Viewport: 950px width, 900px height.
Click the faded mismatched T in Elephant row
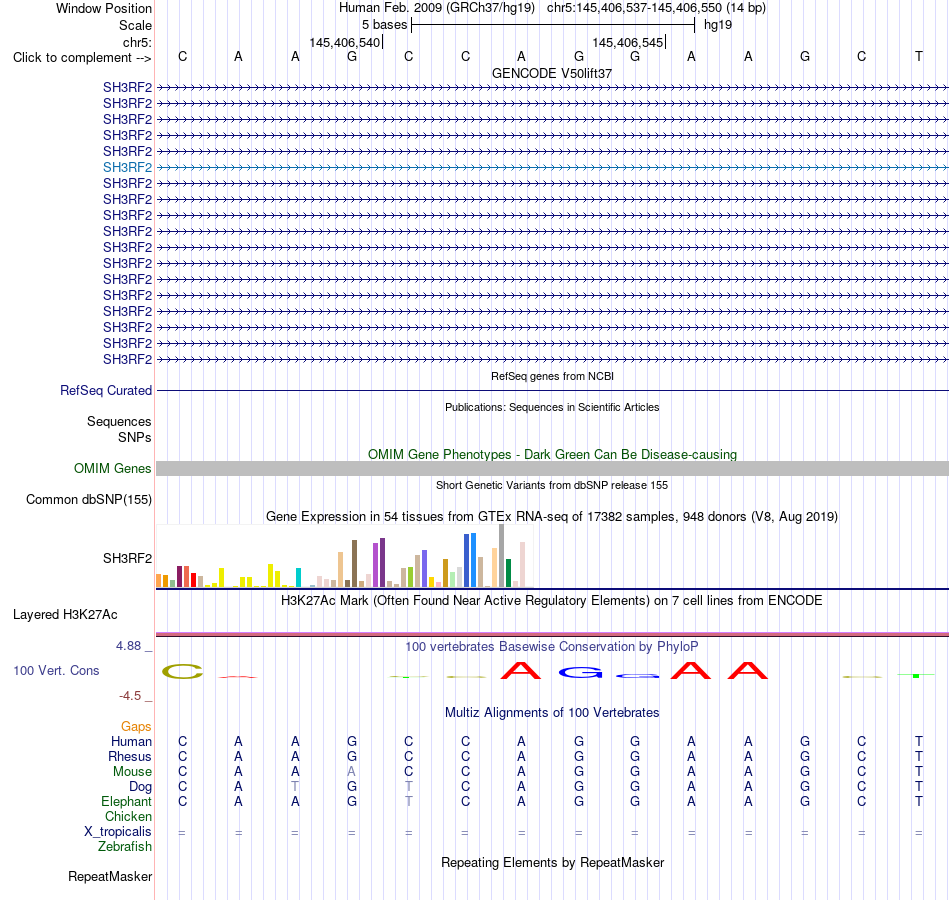(x=408, y=801)
